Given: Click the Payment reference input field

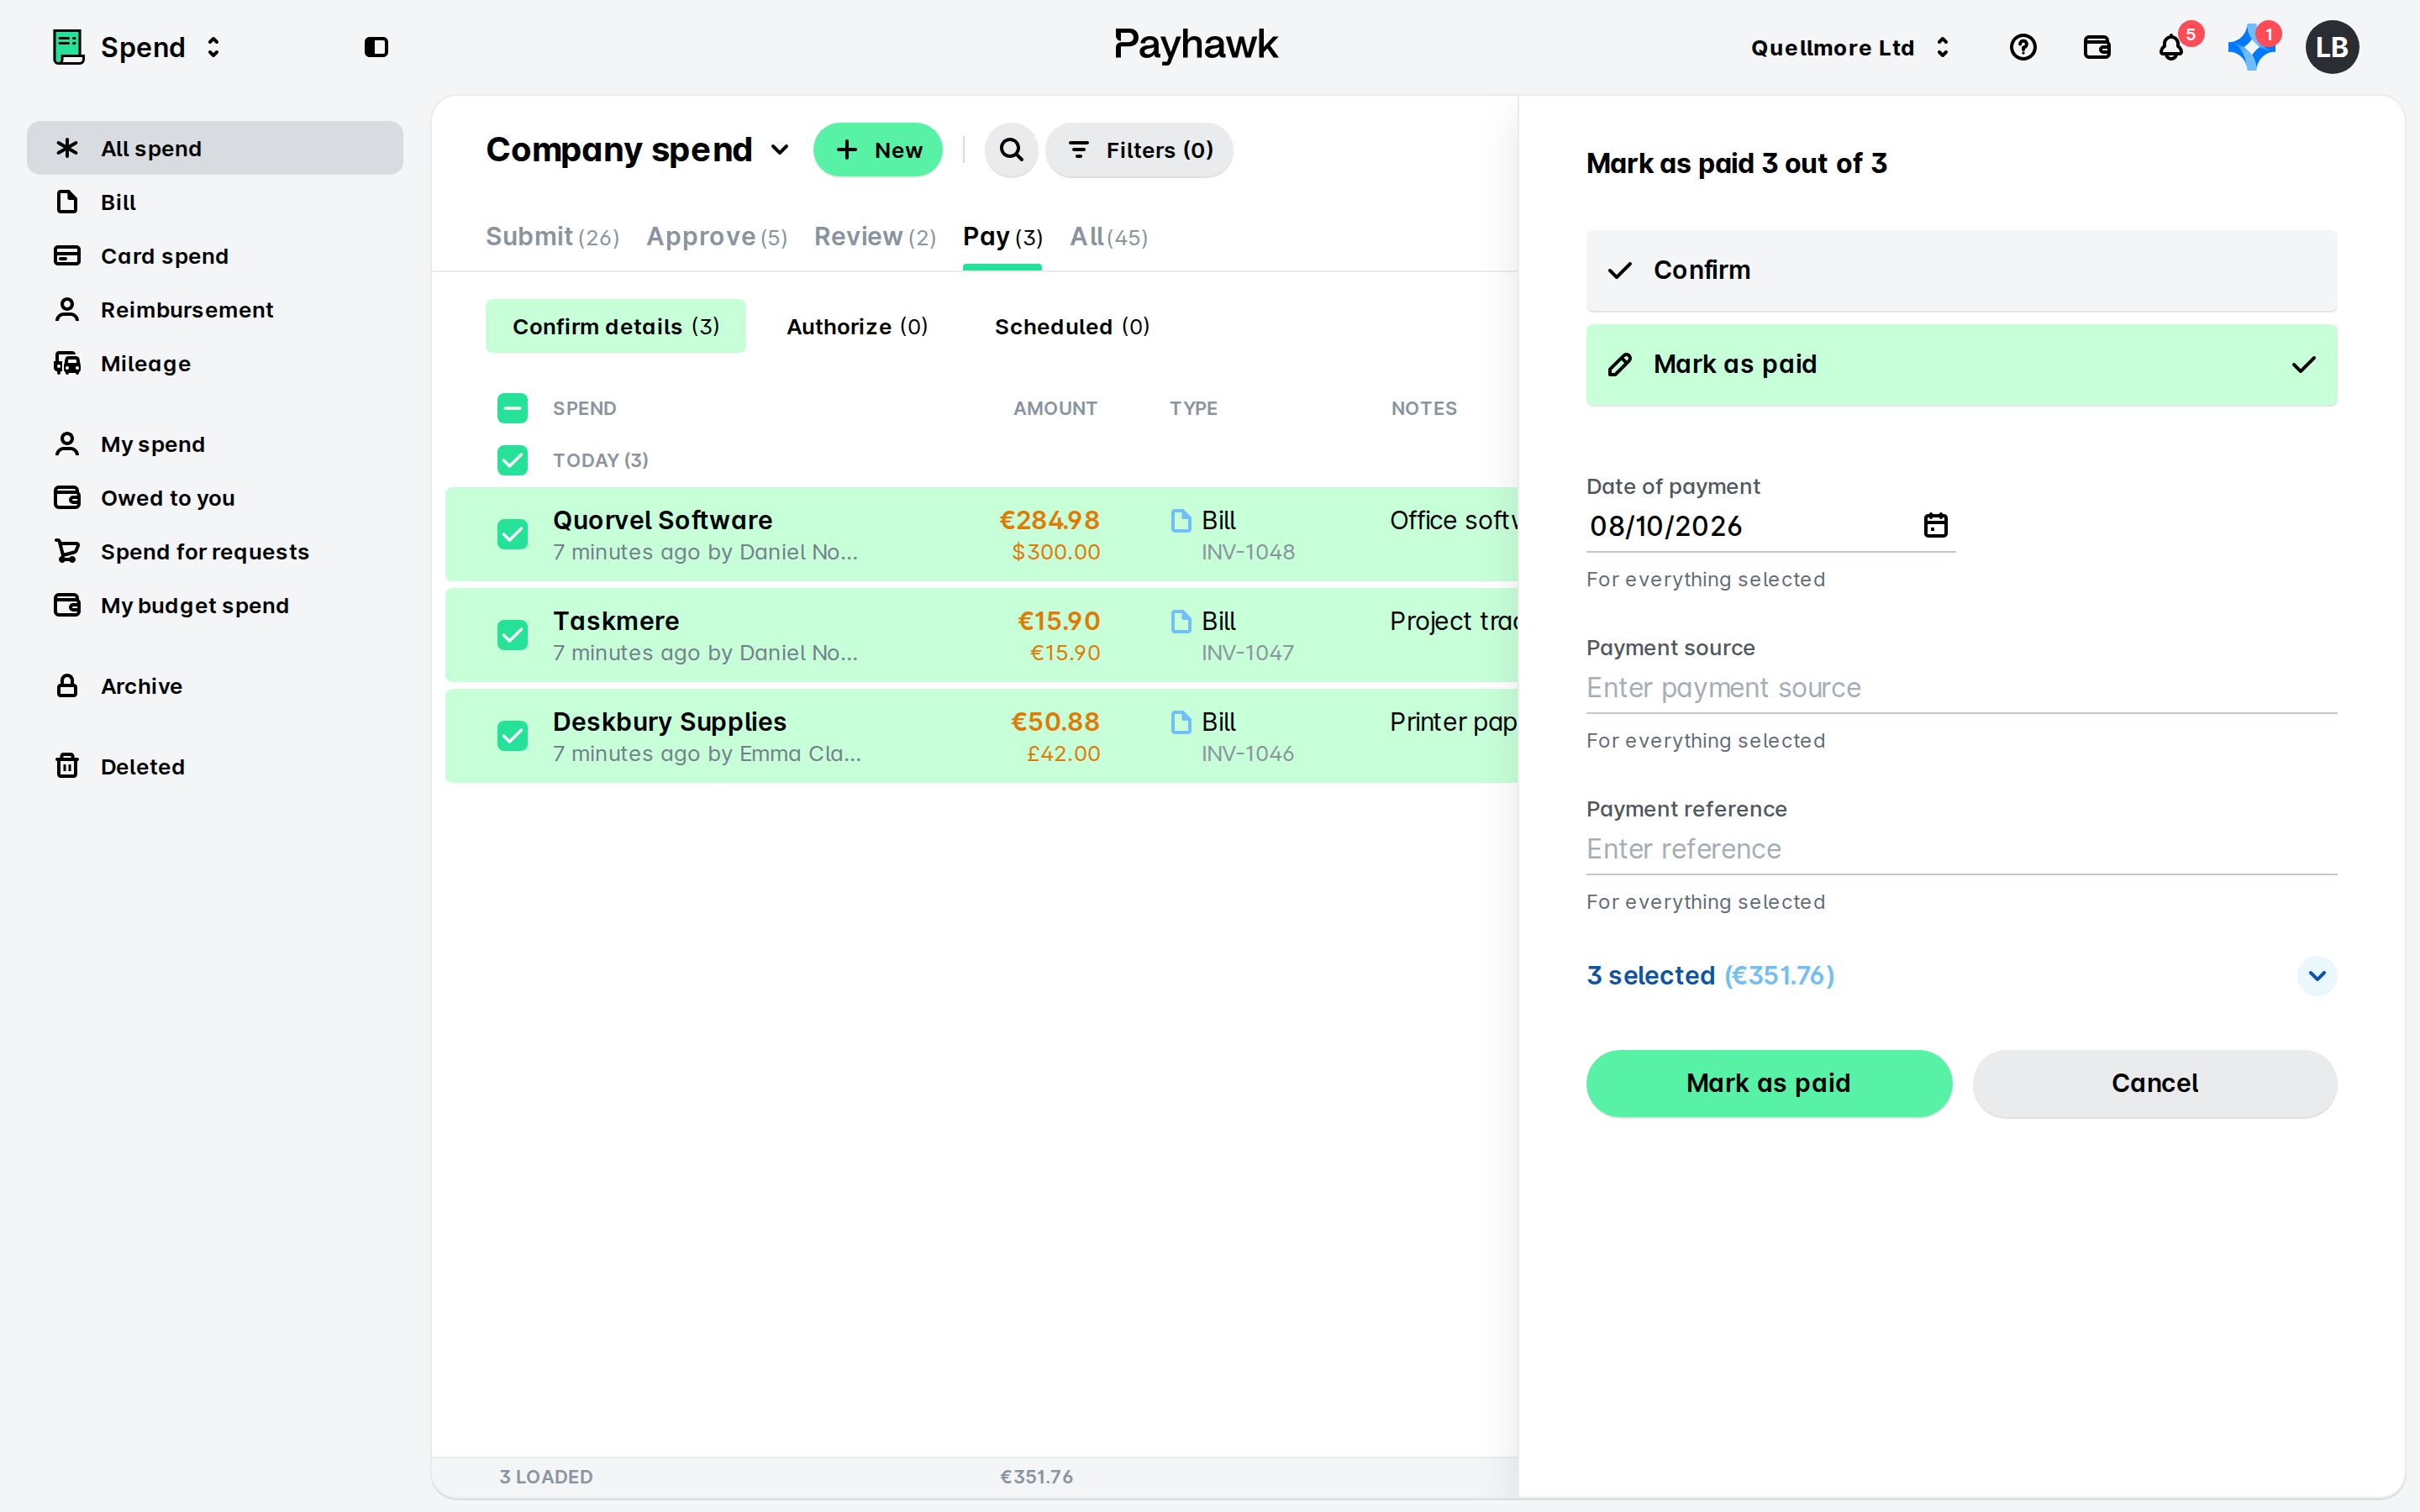Looking at the screenshot, I should pyautogui.click(x=1961, y=849).
